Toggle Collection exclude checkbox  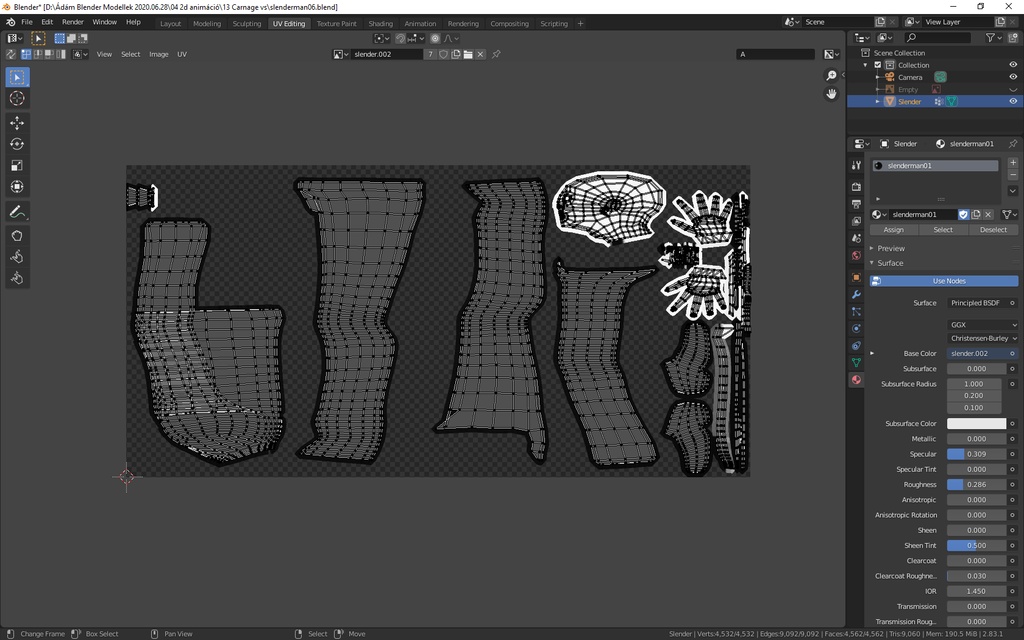[878, 65]
